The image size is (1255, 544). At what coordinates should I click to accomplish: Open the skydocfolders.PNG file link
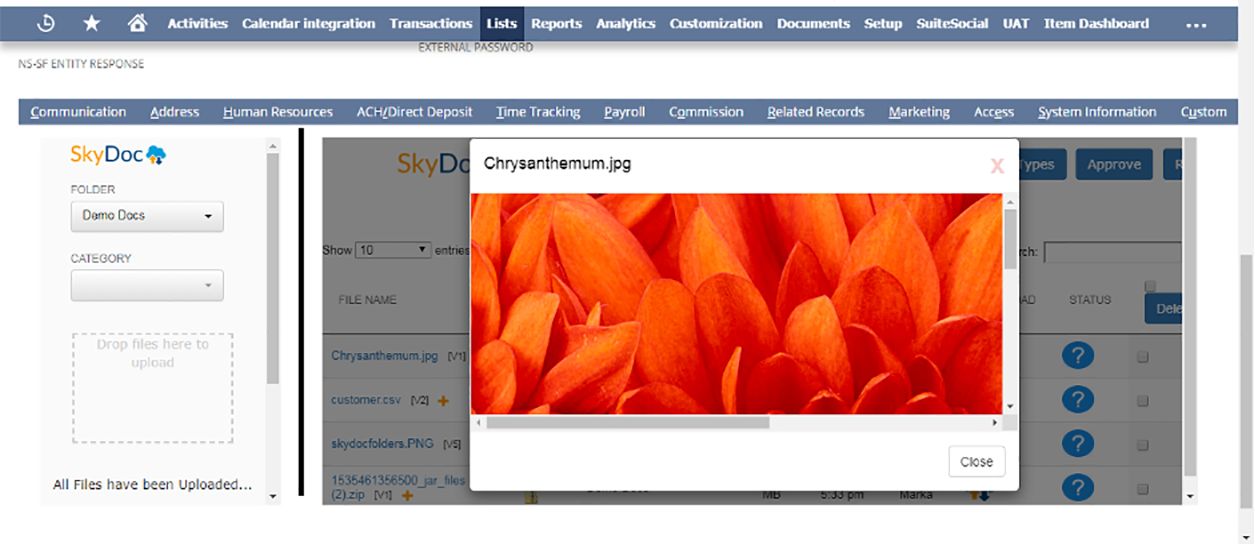coord(383,444)
